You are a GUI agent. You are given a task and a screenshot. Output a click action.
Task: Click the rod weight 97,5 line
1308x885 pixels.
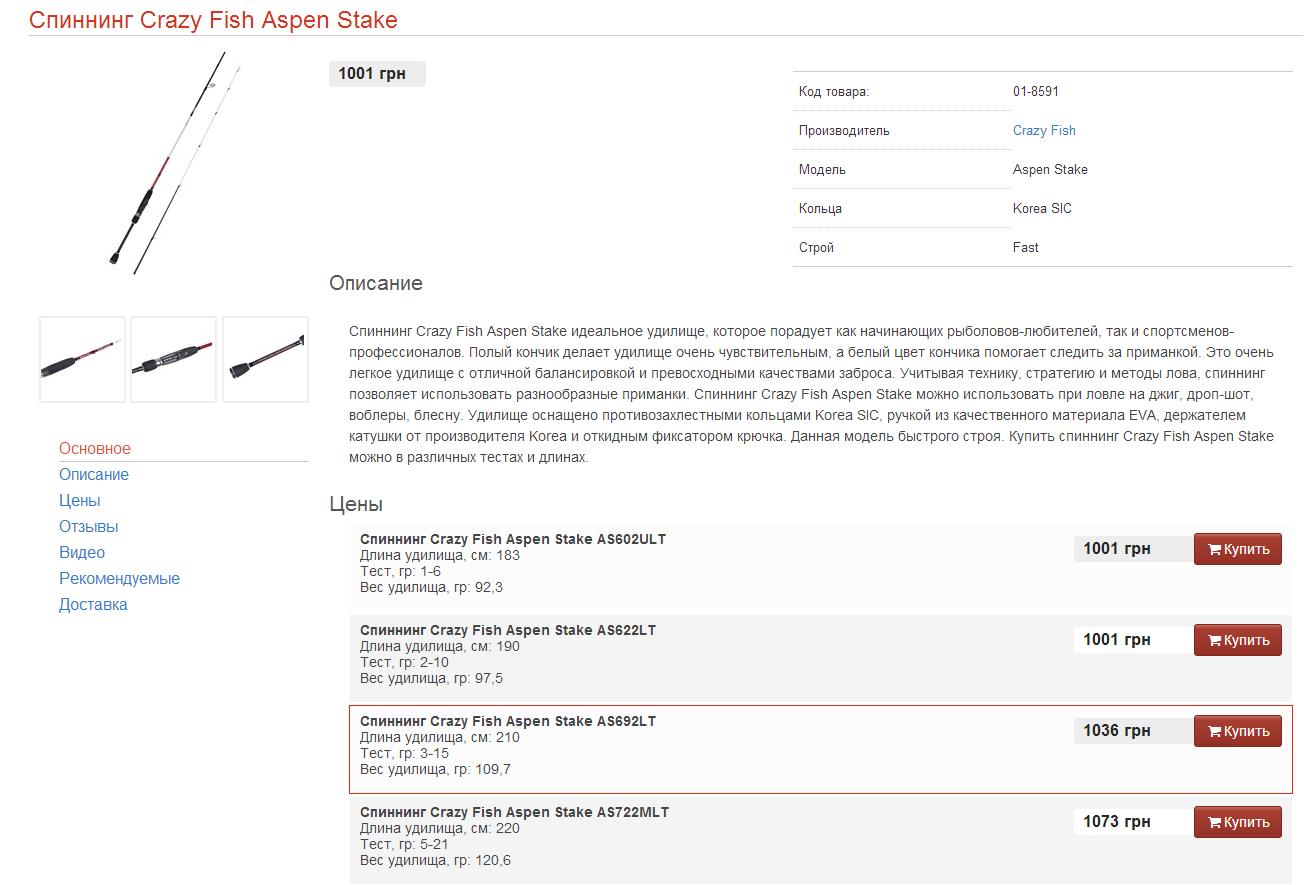(x=432, y=678)
